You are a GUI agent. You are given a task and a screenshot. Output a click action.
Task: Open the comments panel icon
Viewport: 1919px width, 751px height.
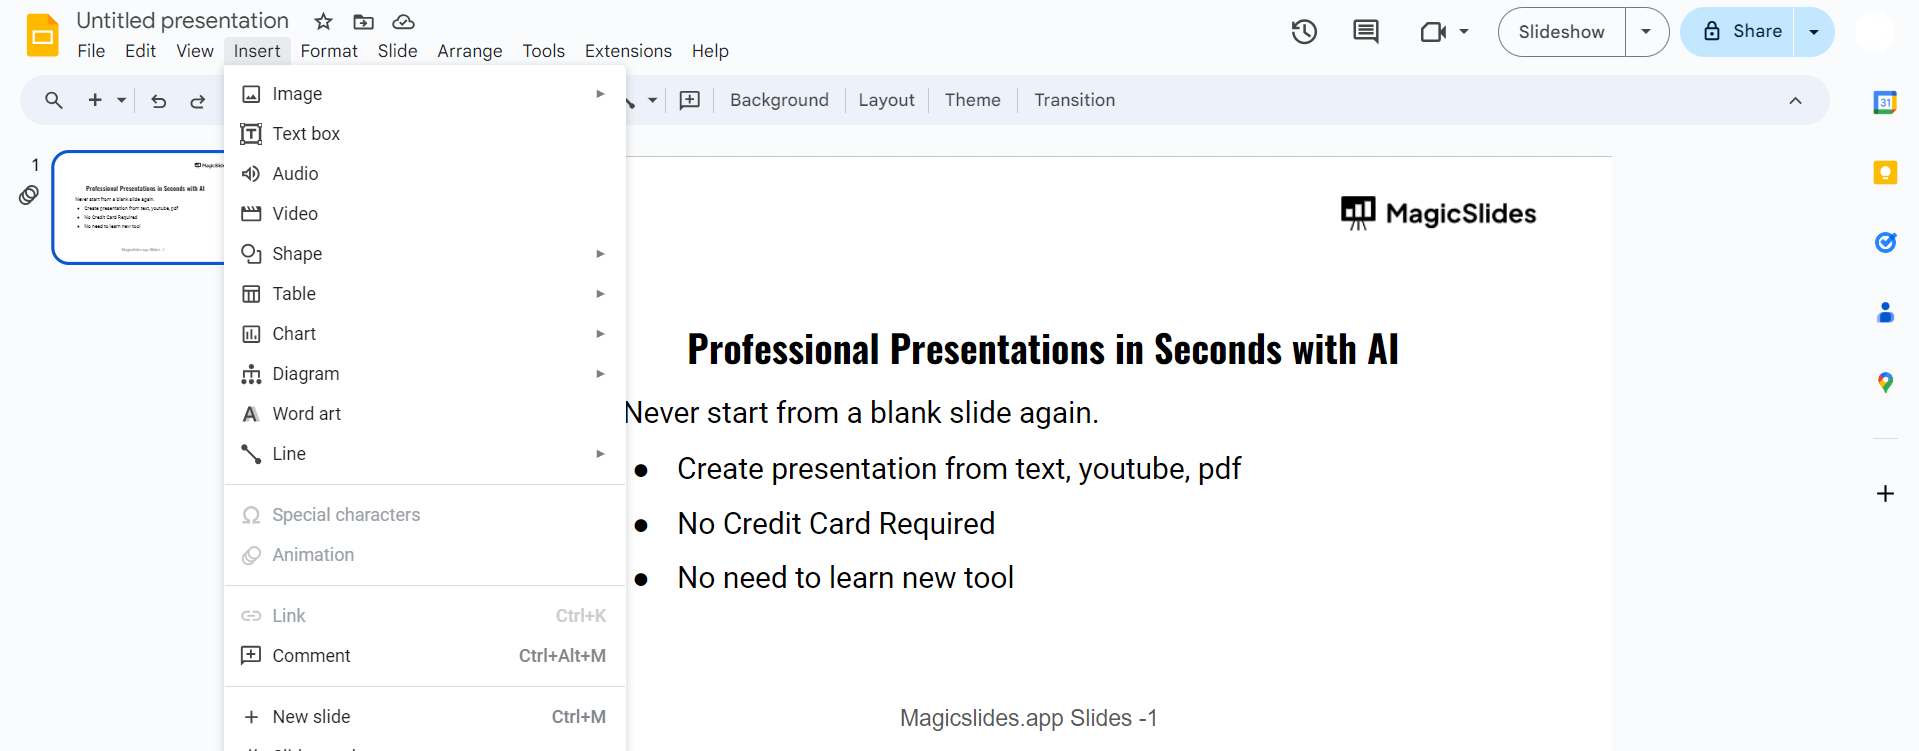coord(1365,32)
